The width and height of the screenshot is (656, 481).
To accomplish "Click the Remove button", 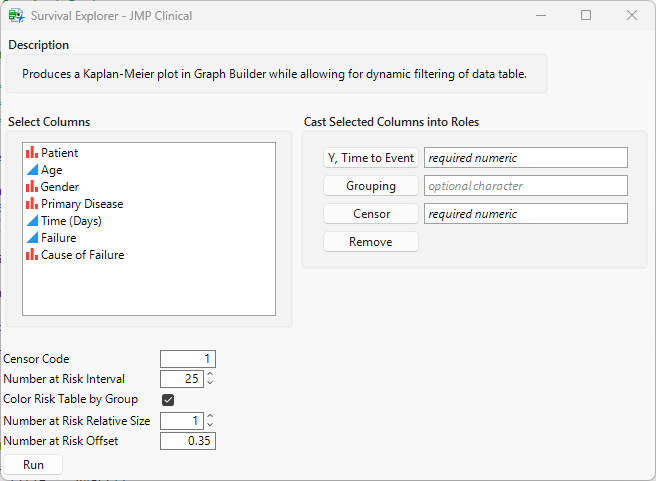I will (x=370, y=242).
